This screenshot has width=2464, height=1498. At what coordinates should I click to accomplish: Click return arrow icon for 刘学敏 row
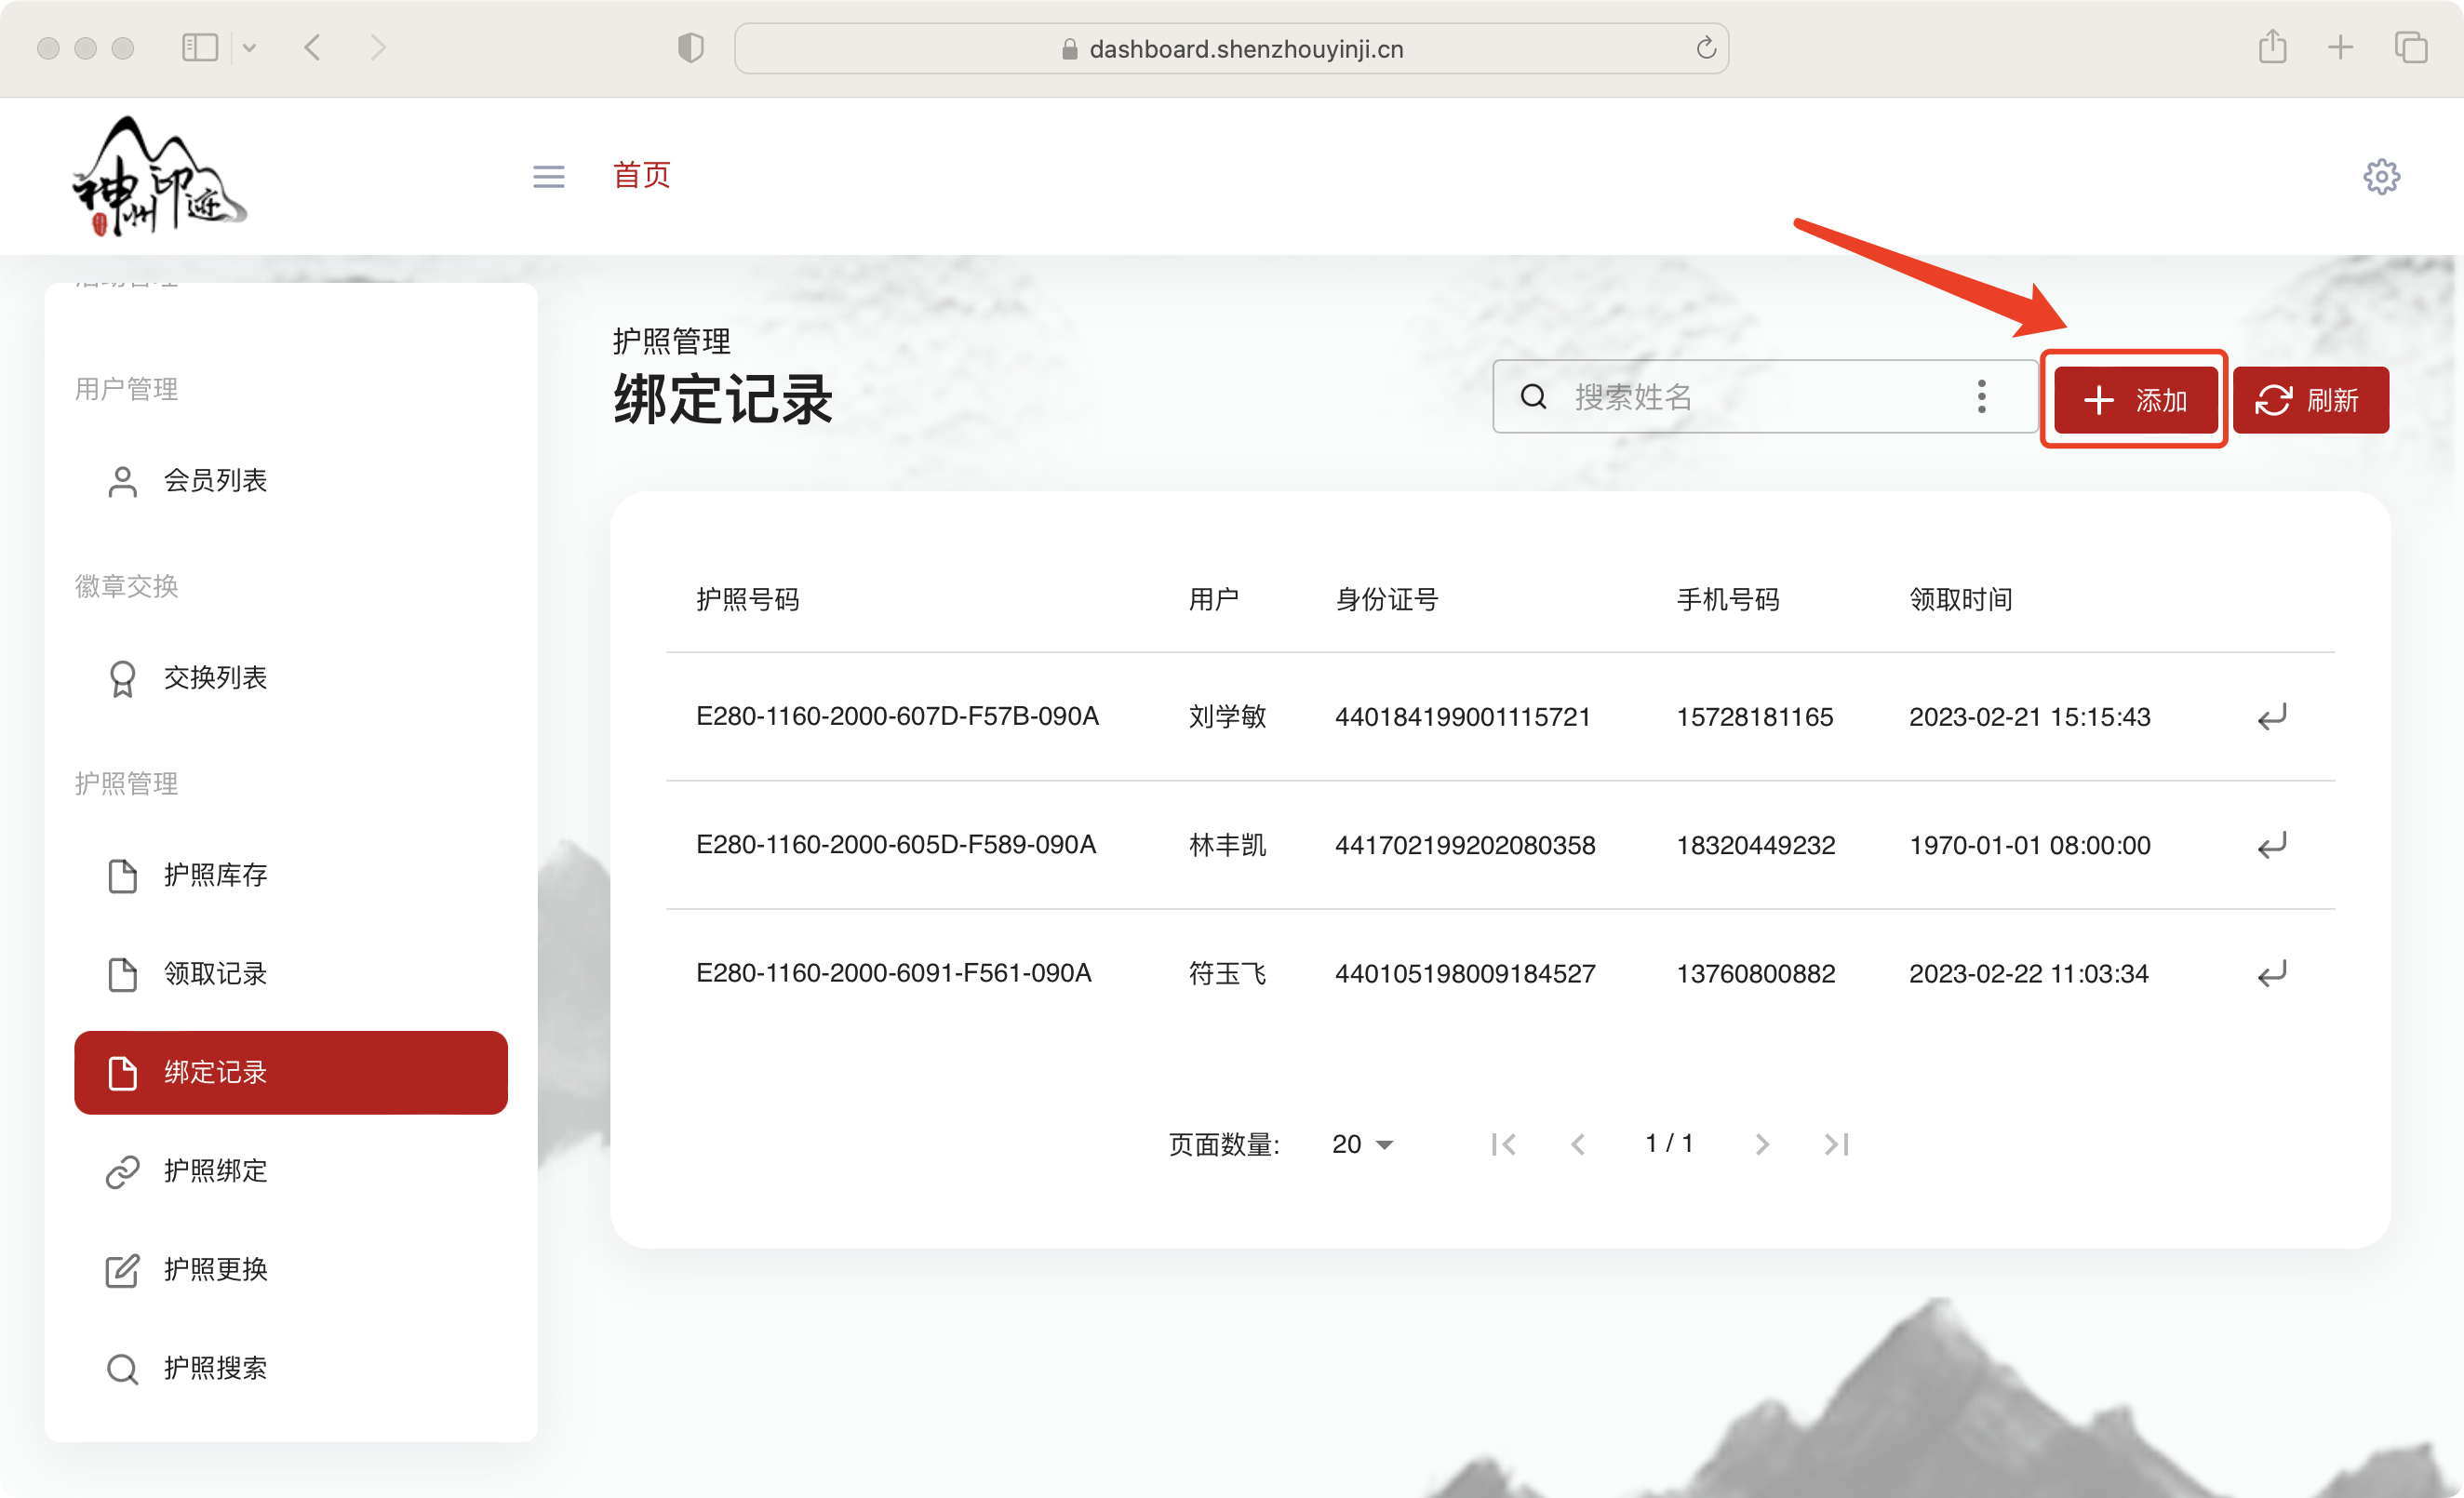click(2271, 717)
